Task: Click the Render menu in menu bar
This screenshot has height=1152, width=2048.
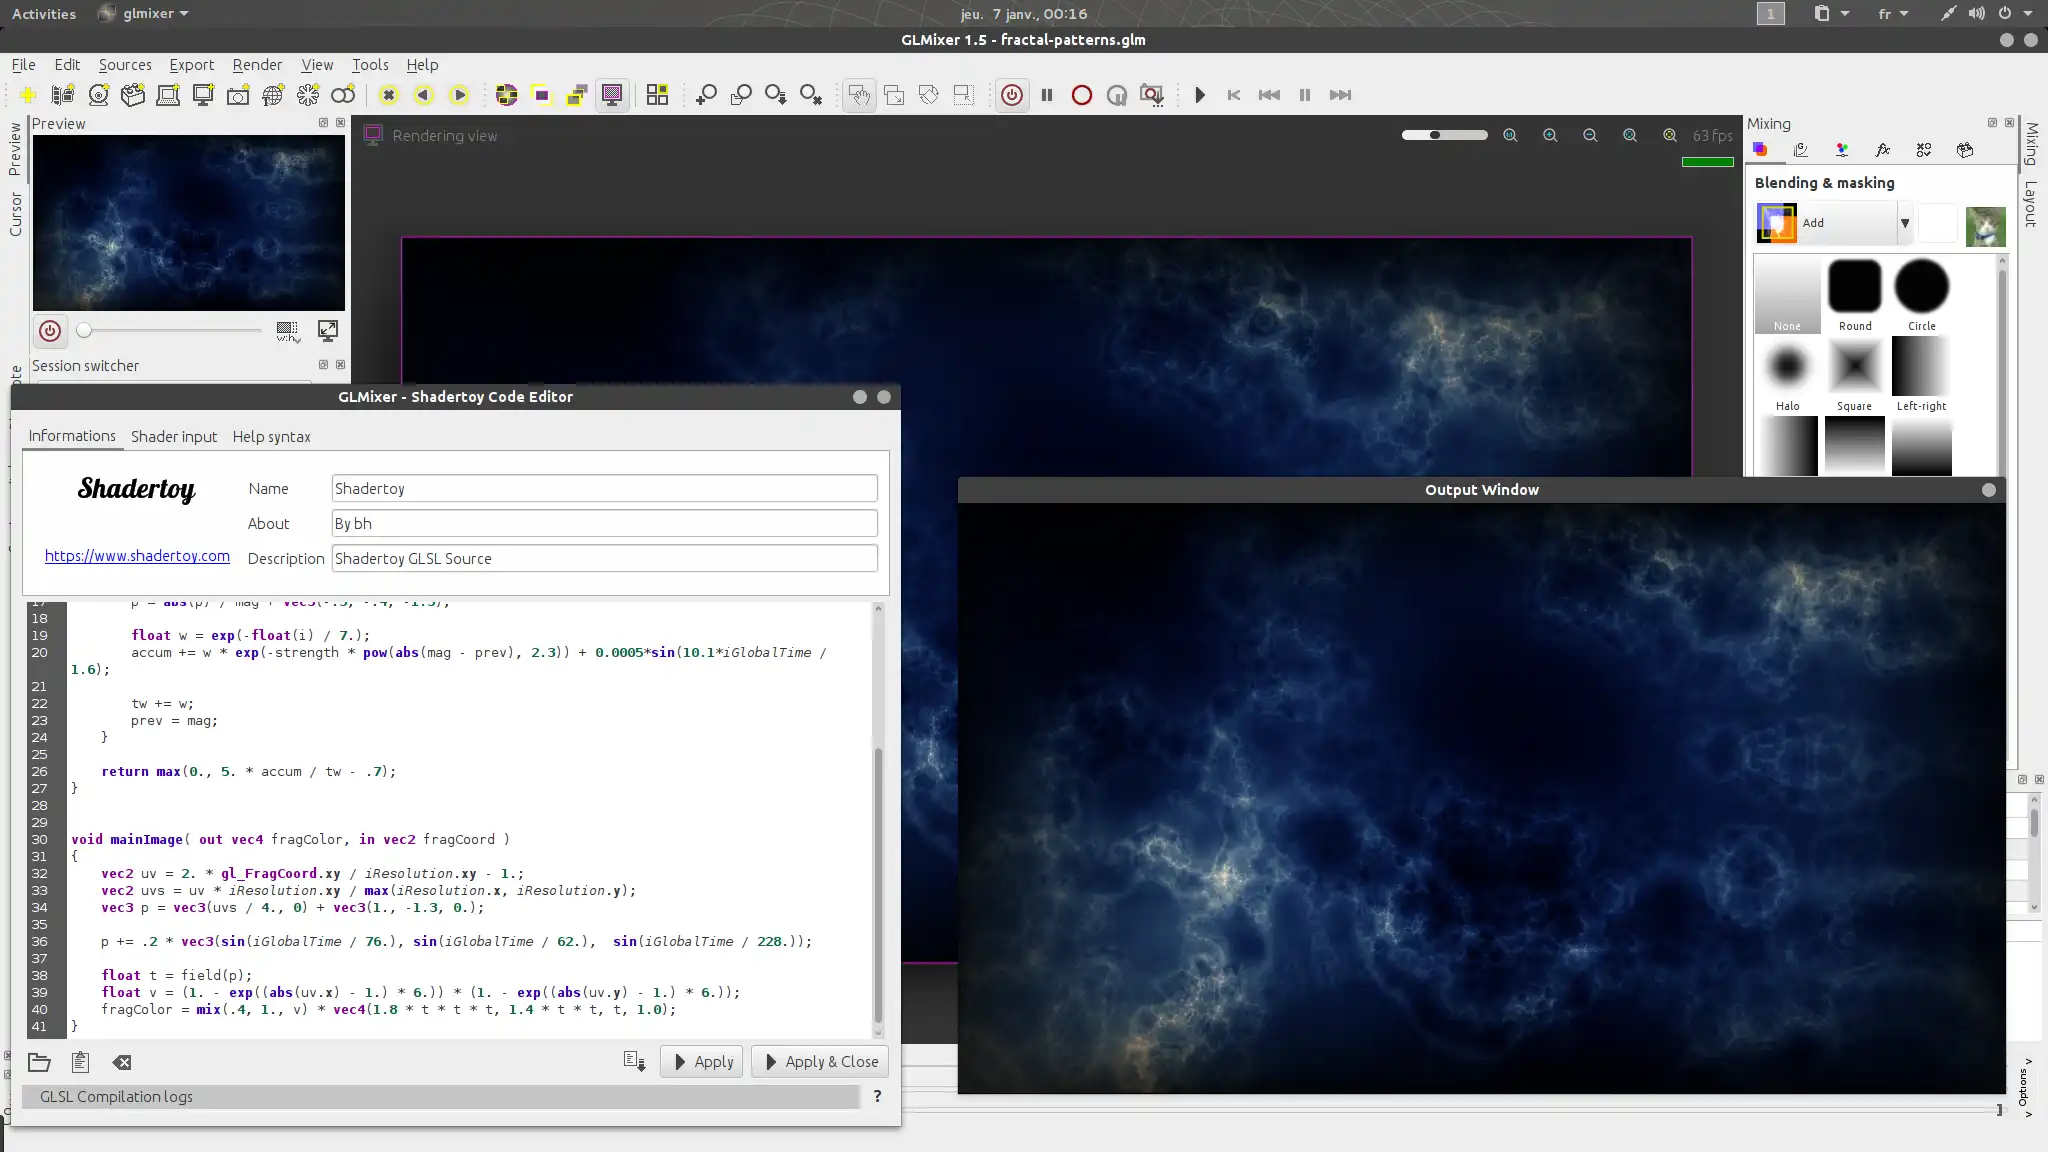Action: [256, 65]
